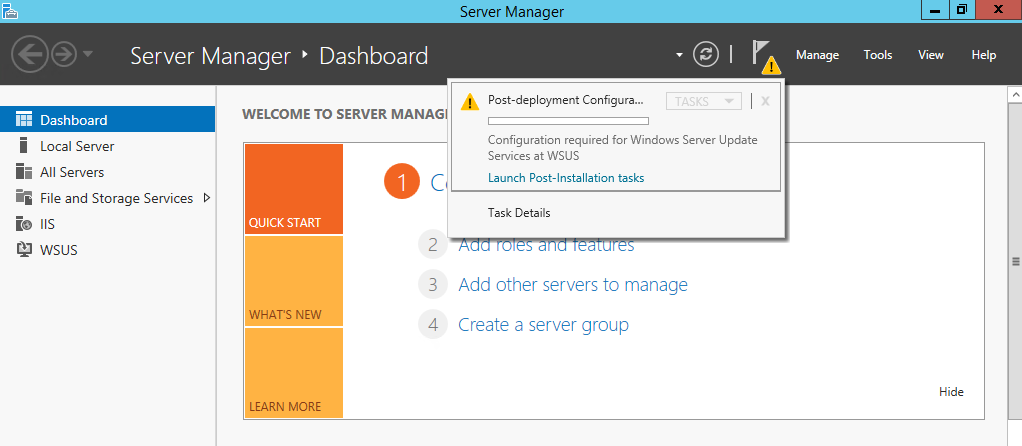Click the All Servers icon
This screenshot has width=1022, height=446.
point(24,171)
